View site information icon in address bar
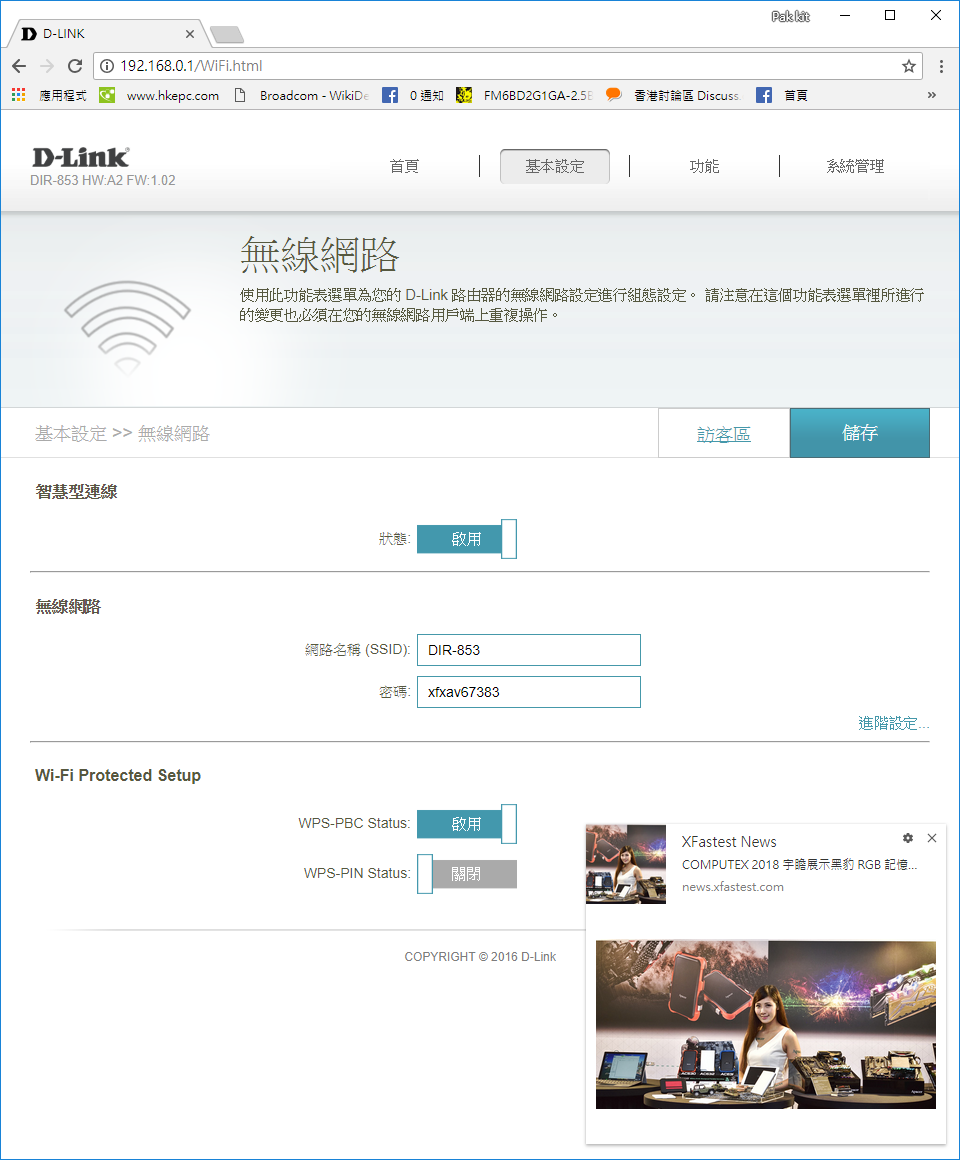Screen dimensions: 960x1160 [107, 66]
